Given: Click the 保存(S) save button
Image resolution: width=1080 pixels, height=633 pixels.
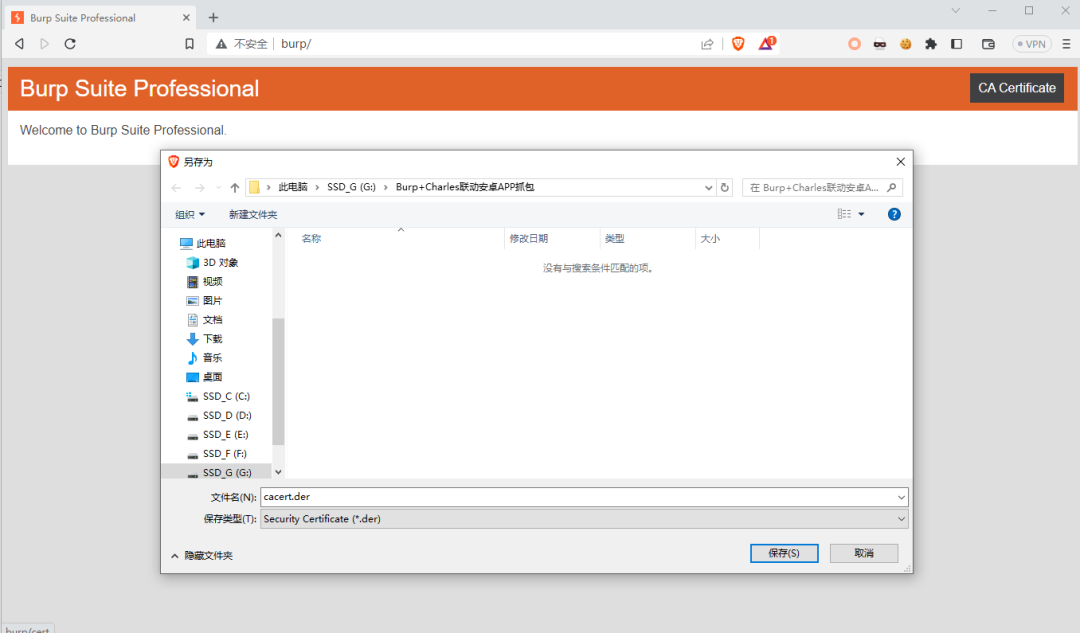Looking at the screenshot, I should [784, 553].
